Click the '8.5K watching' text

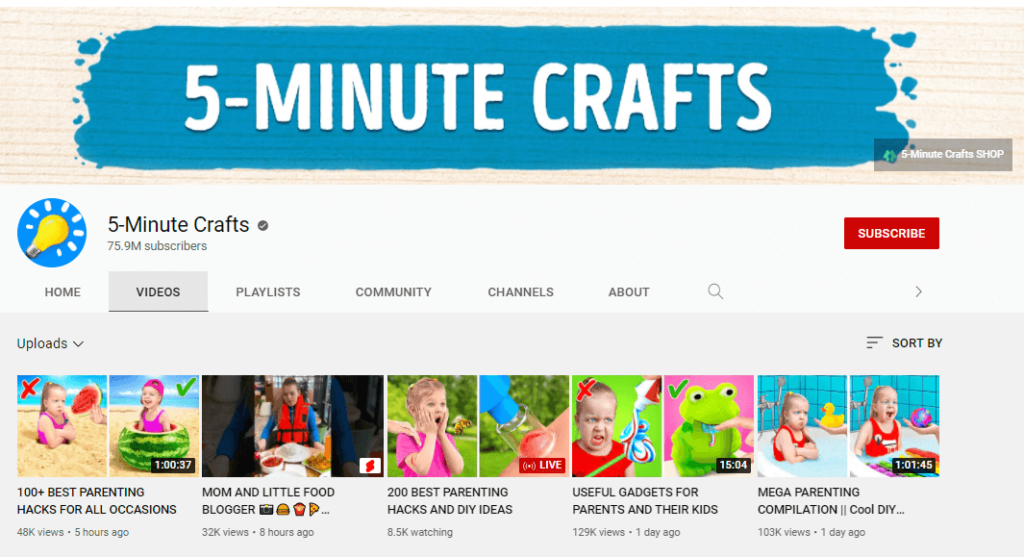(x=420, y=532)
